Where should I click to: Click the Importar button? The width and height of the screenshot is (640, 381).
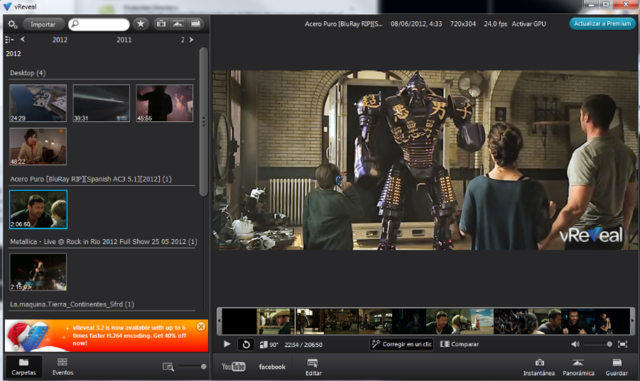point(43,24)
